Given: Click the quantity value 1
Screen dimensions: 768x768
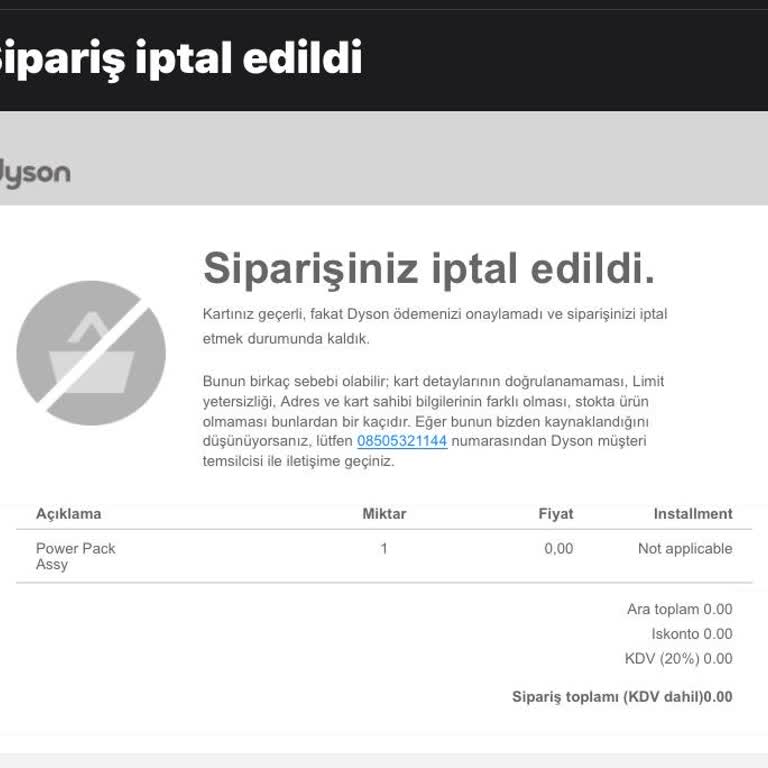Looking at the screenshot, I should click(x=384, y=549).
